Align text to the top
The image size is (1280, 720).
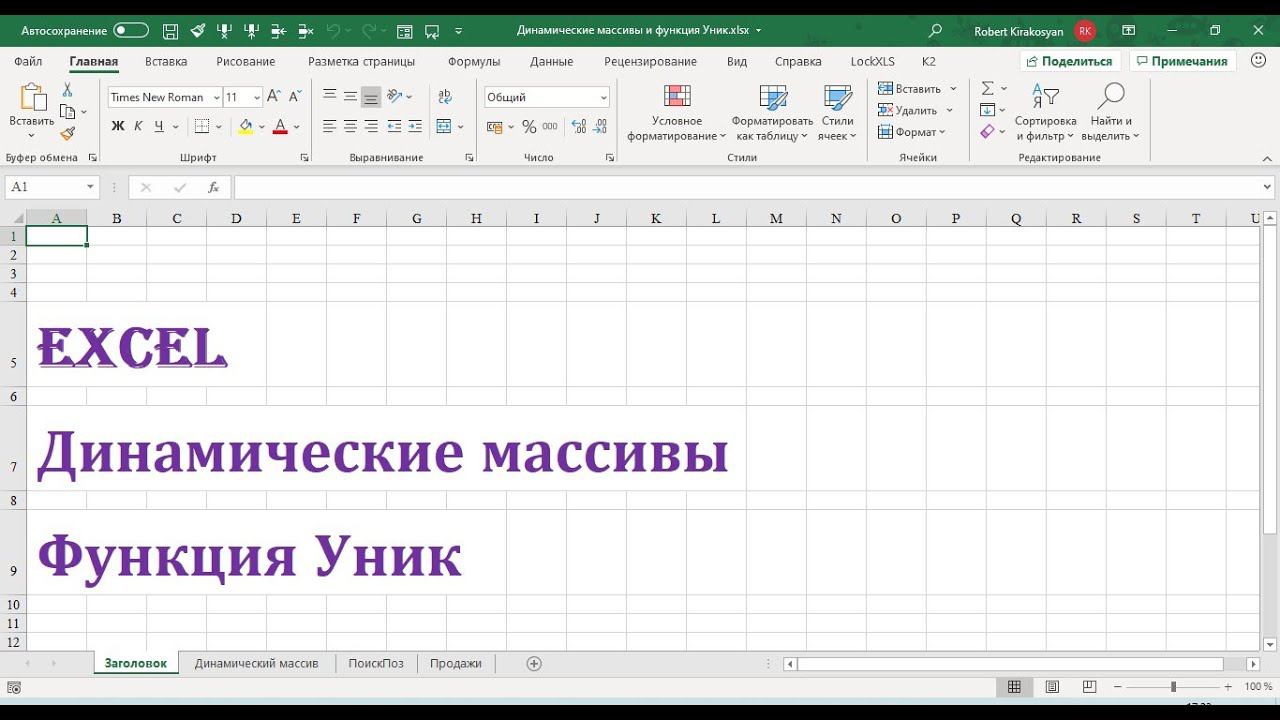[x=329, y=96]
